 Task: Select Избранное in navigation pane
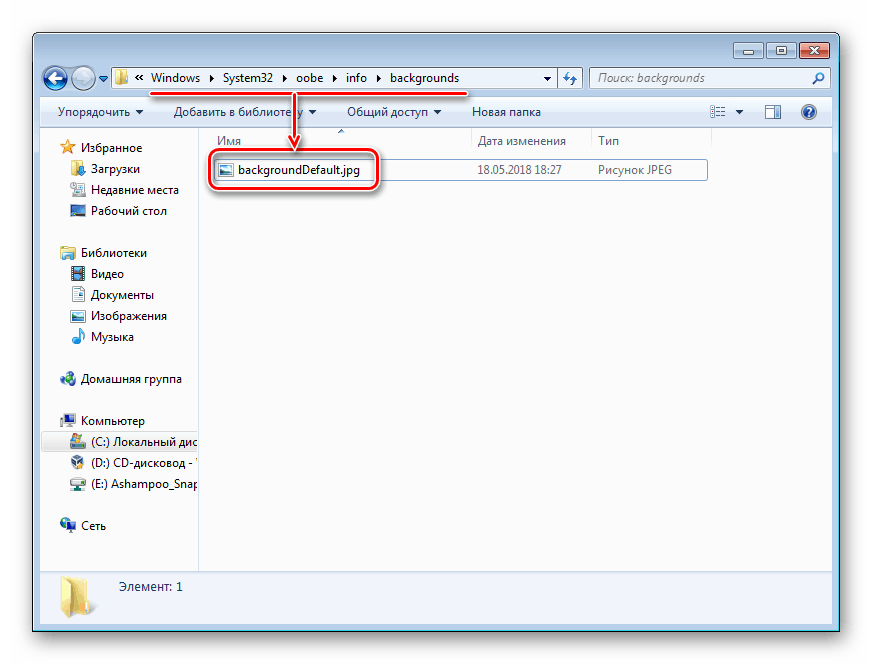(x=111, y=147)
